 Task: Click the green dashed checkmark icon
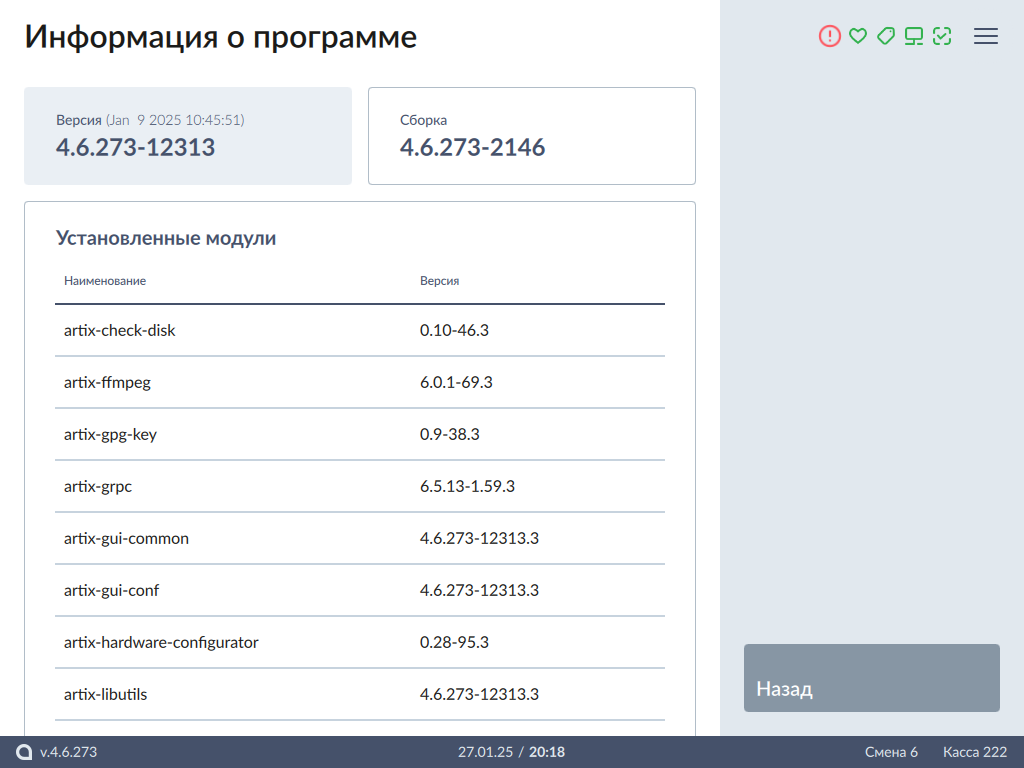pyautogui.click(x=941, y=36)
